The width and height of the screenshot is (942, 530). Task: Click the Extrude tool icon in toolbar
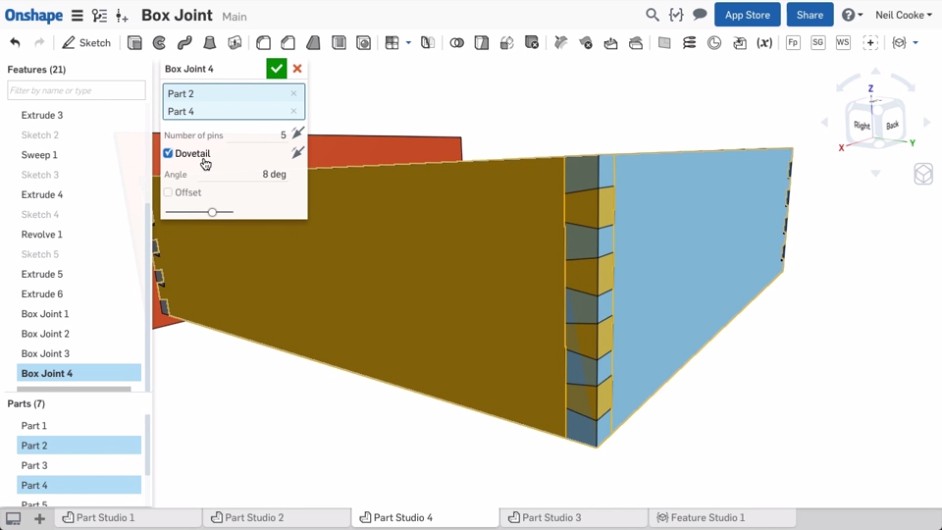coord(135,43)
